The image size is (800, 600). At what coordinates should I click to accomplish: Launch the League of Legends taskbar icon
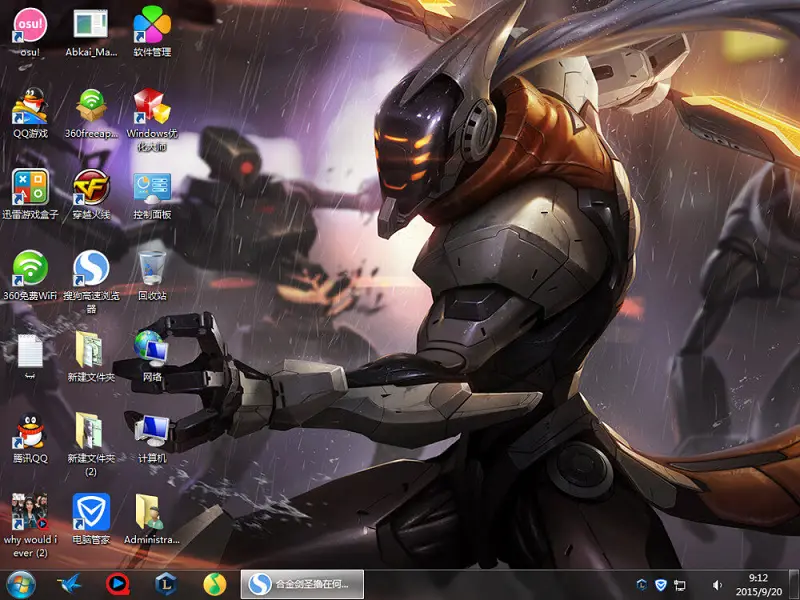166,584
